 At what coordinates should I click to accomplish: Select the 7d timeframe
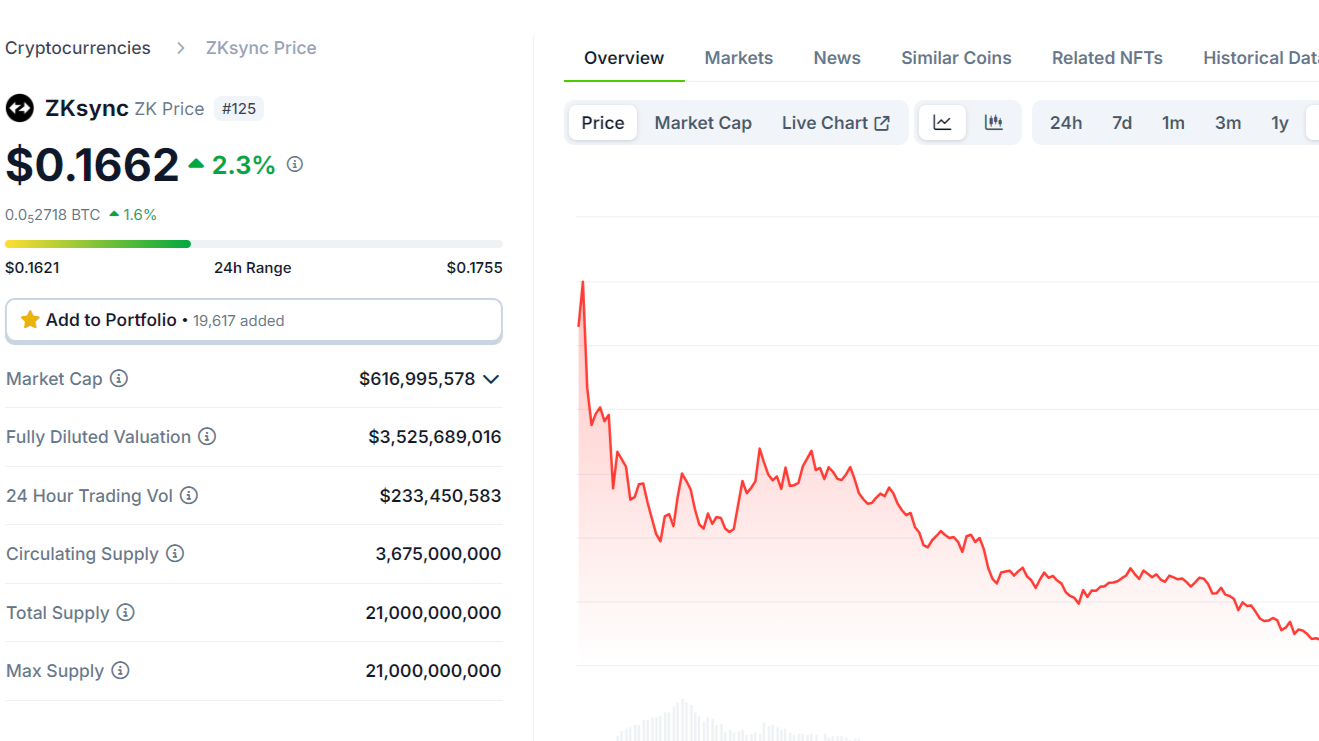tap(1121, 122)
